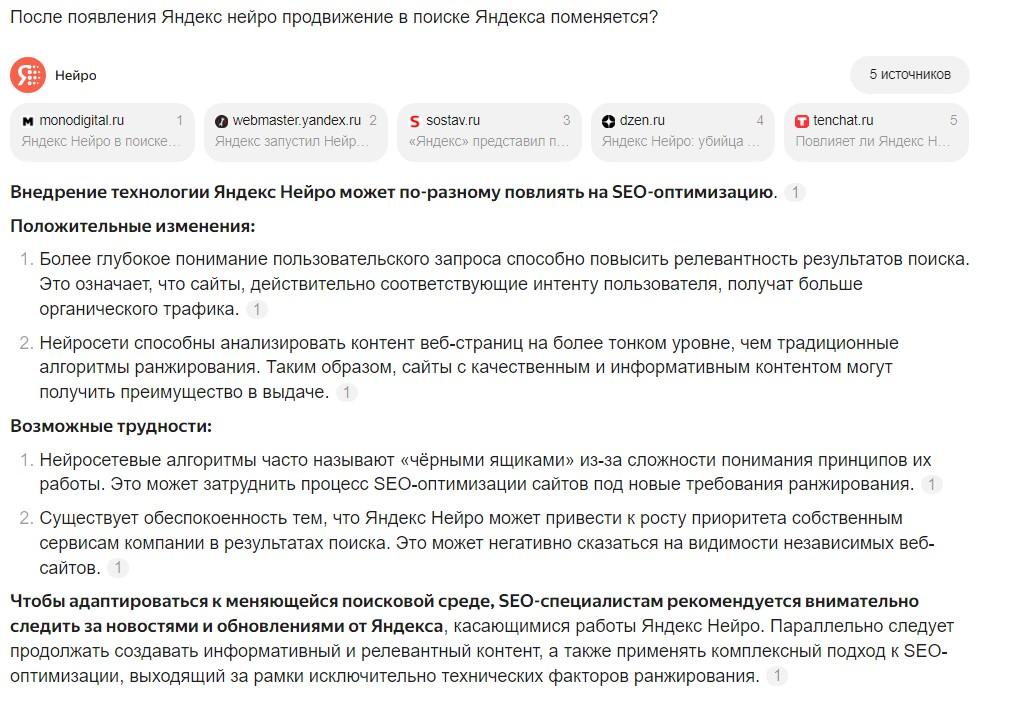Screen dimensions: 1016x702
Task: Click citation badge after 'требования ранжирования'
Action: (931, 485)
